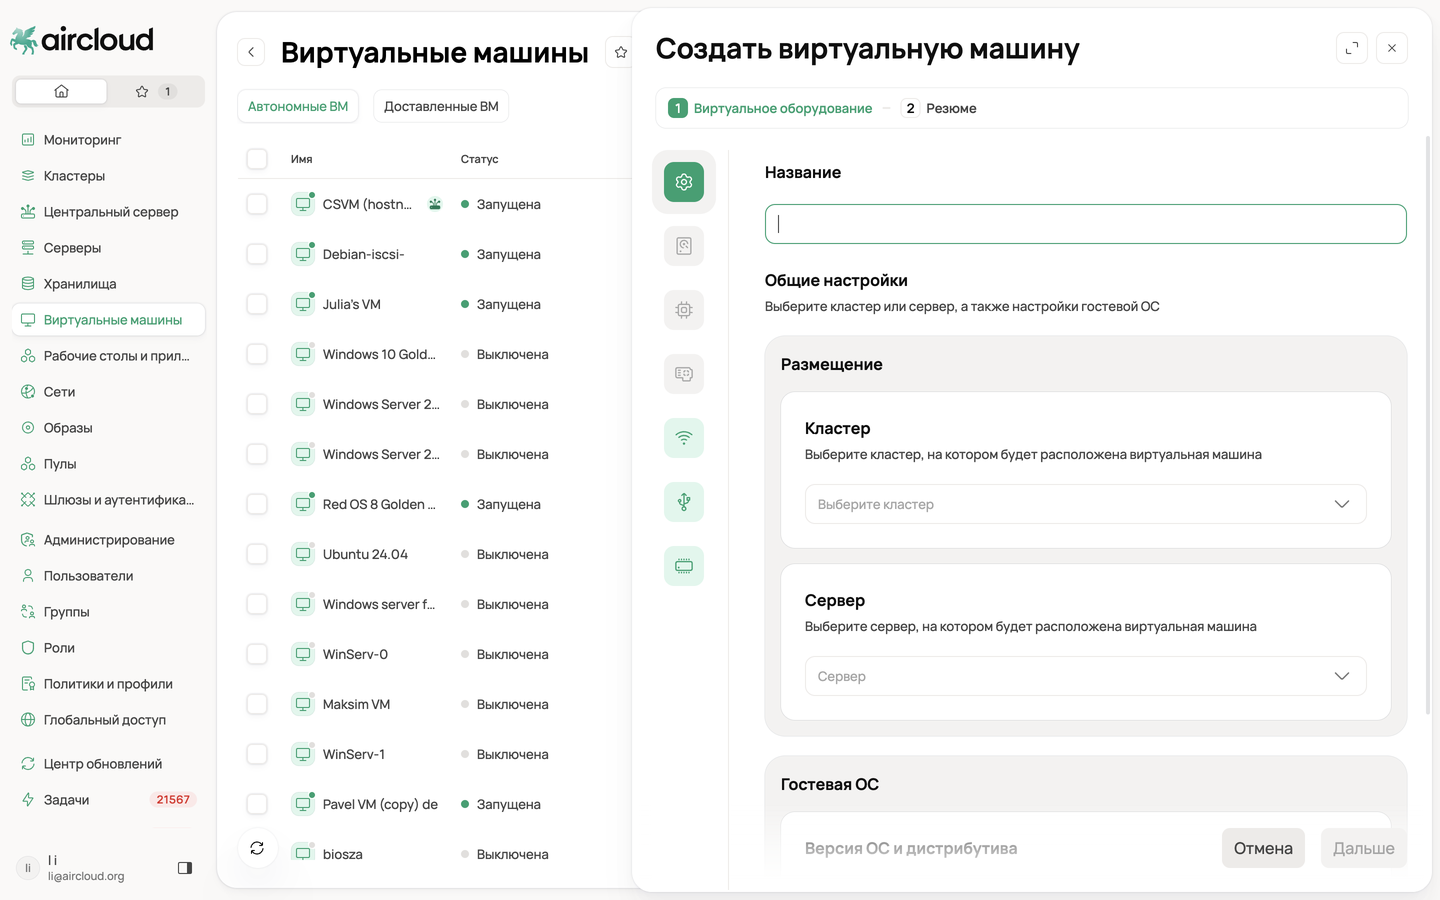1440x900 pixels.
Task: Click the VM icon for Red OS 8 Golden
Action: pyautogui.click(x=303, y=504)
